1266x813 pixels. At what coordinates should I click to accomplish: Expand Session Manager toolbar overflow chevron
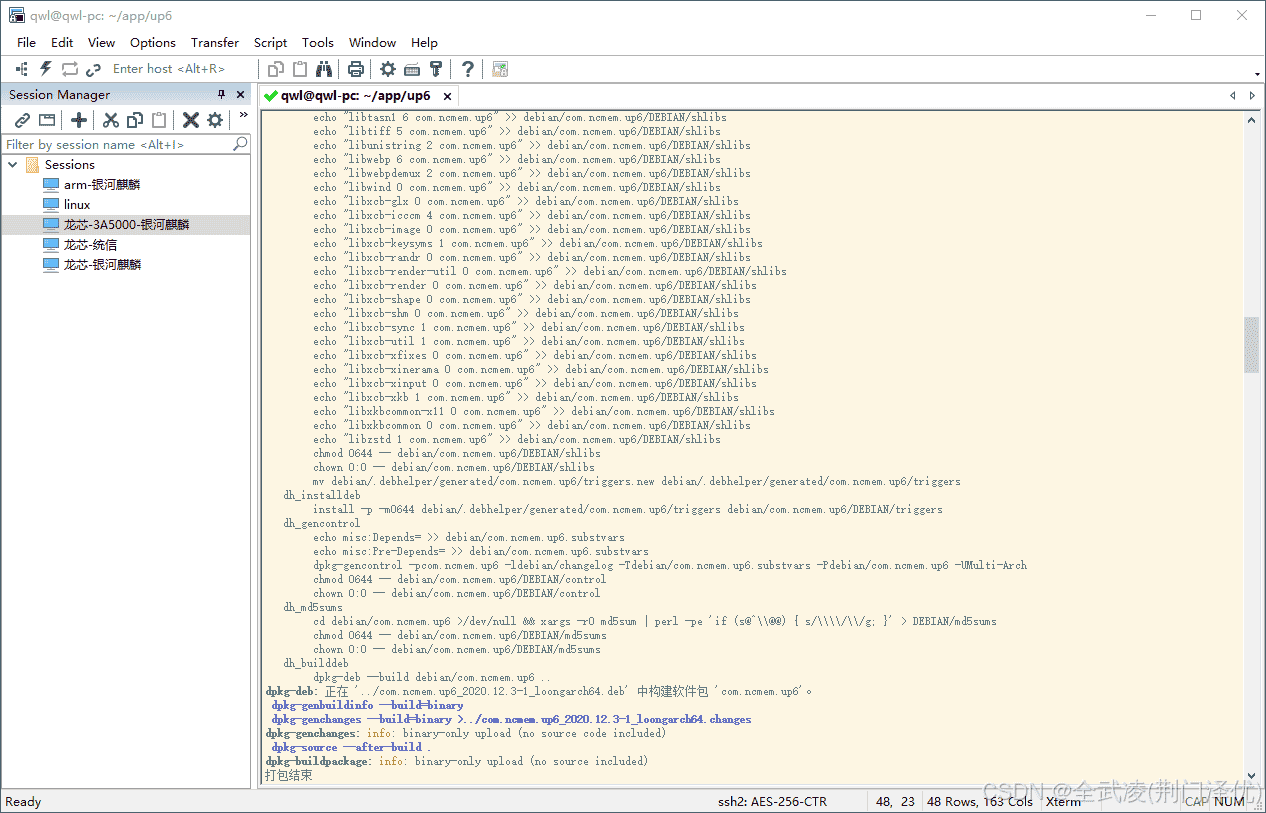[243, 117]
